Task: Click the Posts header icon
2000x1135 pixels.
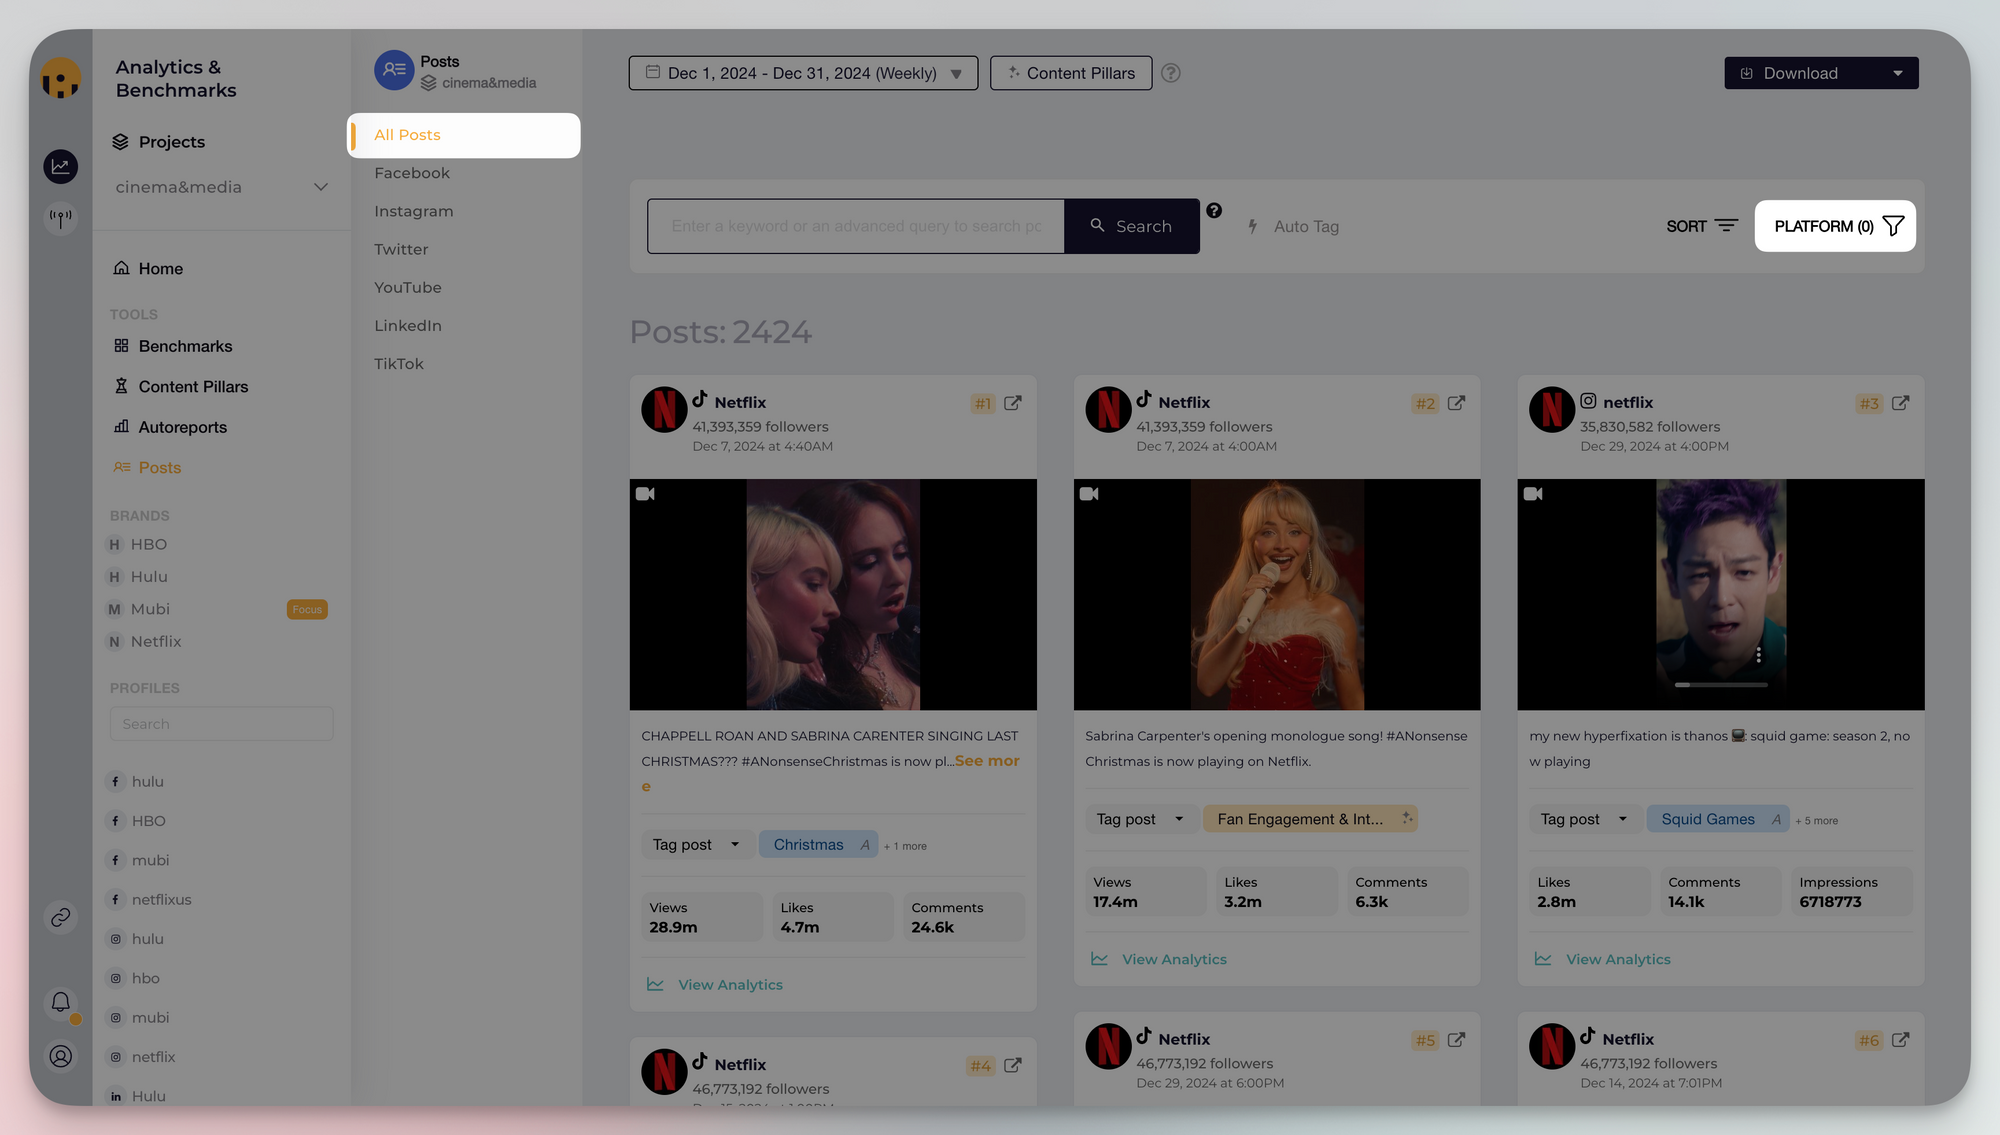Action: click(x=394, y=70)
